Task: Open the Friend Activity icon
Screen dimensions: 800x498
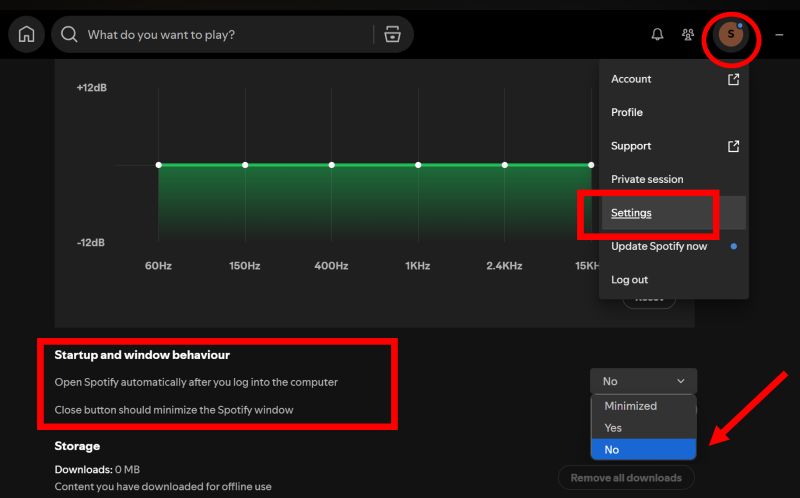Action: coord(688,34)
